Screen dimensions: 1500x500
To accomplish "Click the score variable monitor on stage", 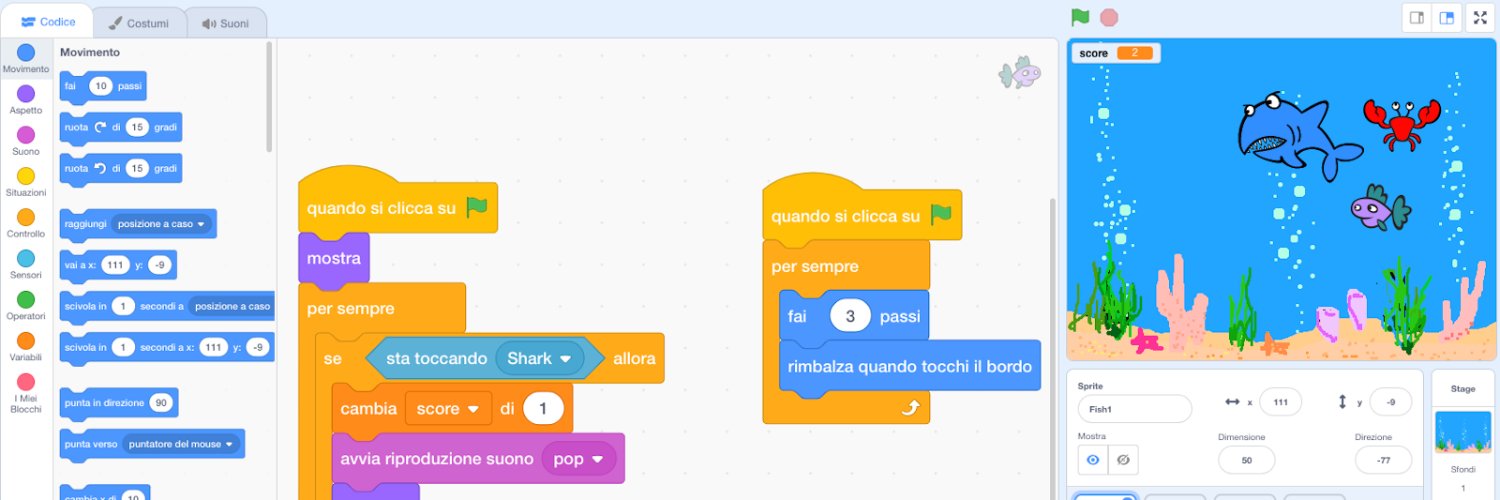I will [x=1115, y=53].
